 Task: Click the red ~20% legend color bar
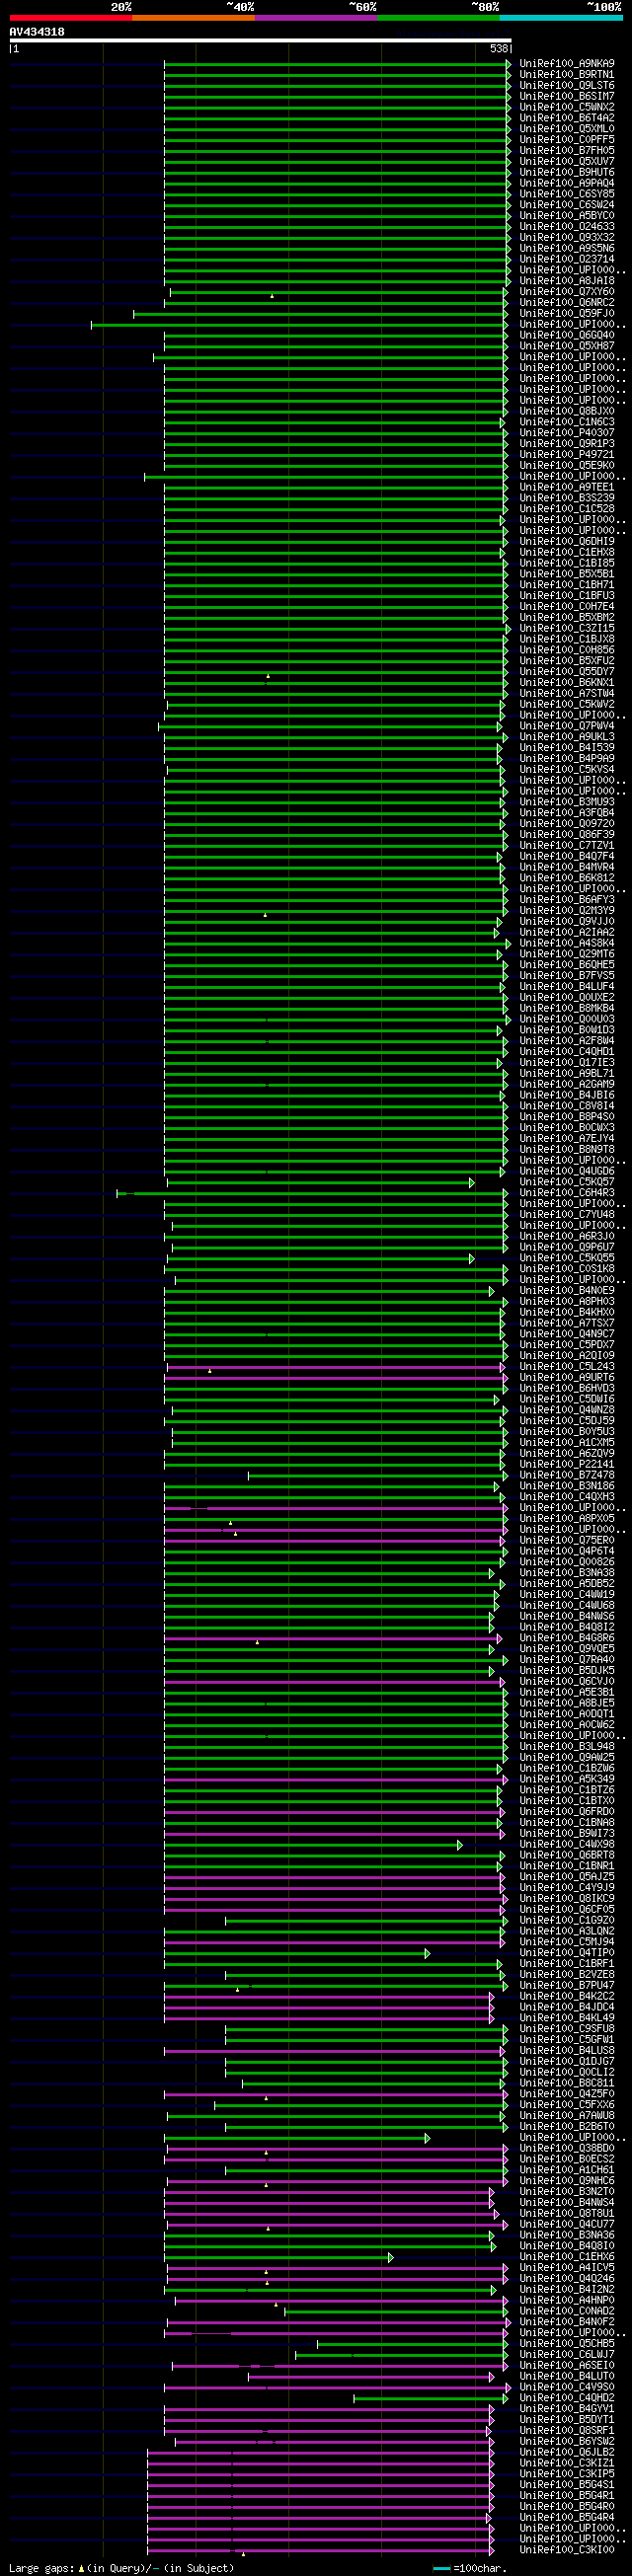click(x=70, y=18)
